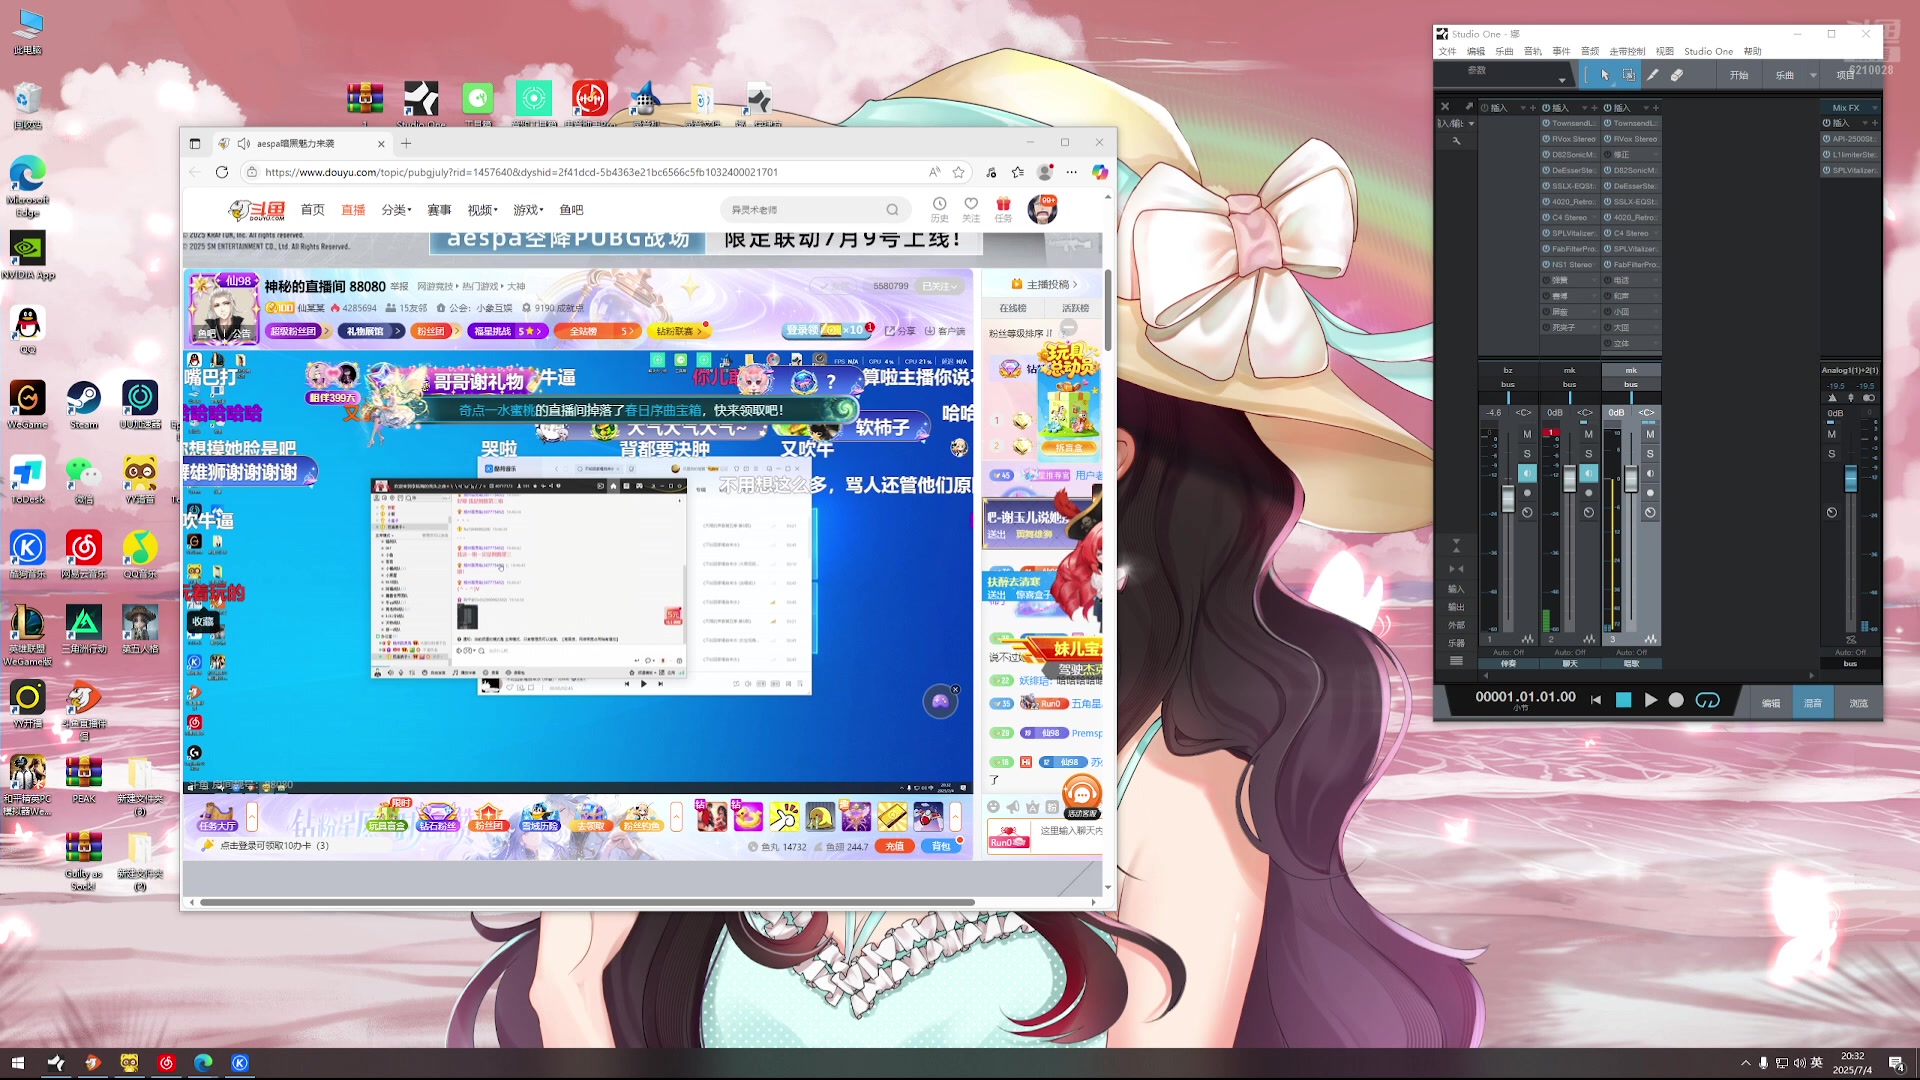The height and width of the screenshot is (1080, 1920).
Task: Open the Douyu followed heart icon
Action: tap(971, 209)
